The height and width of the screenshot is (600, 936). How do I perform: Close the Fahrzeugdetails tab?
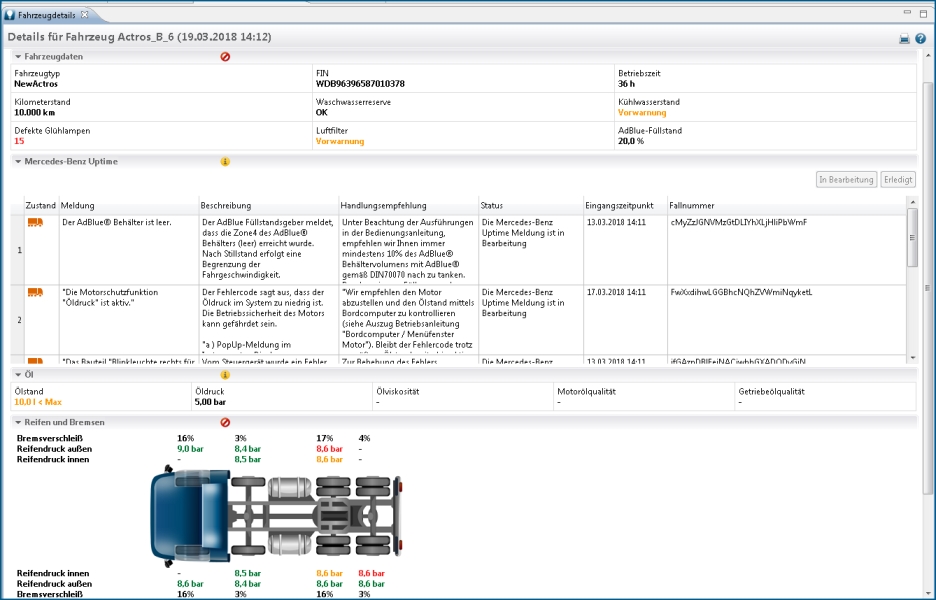click(84, 15)
